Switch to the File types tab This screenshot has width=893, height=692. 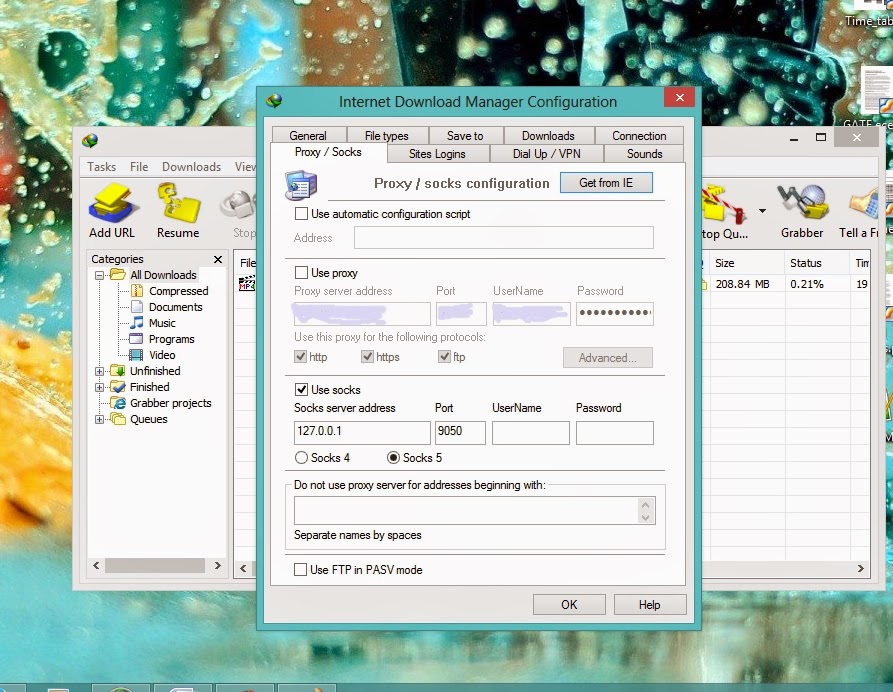387,136
